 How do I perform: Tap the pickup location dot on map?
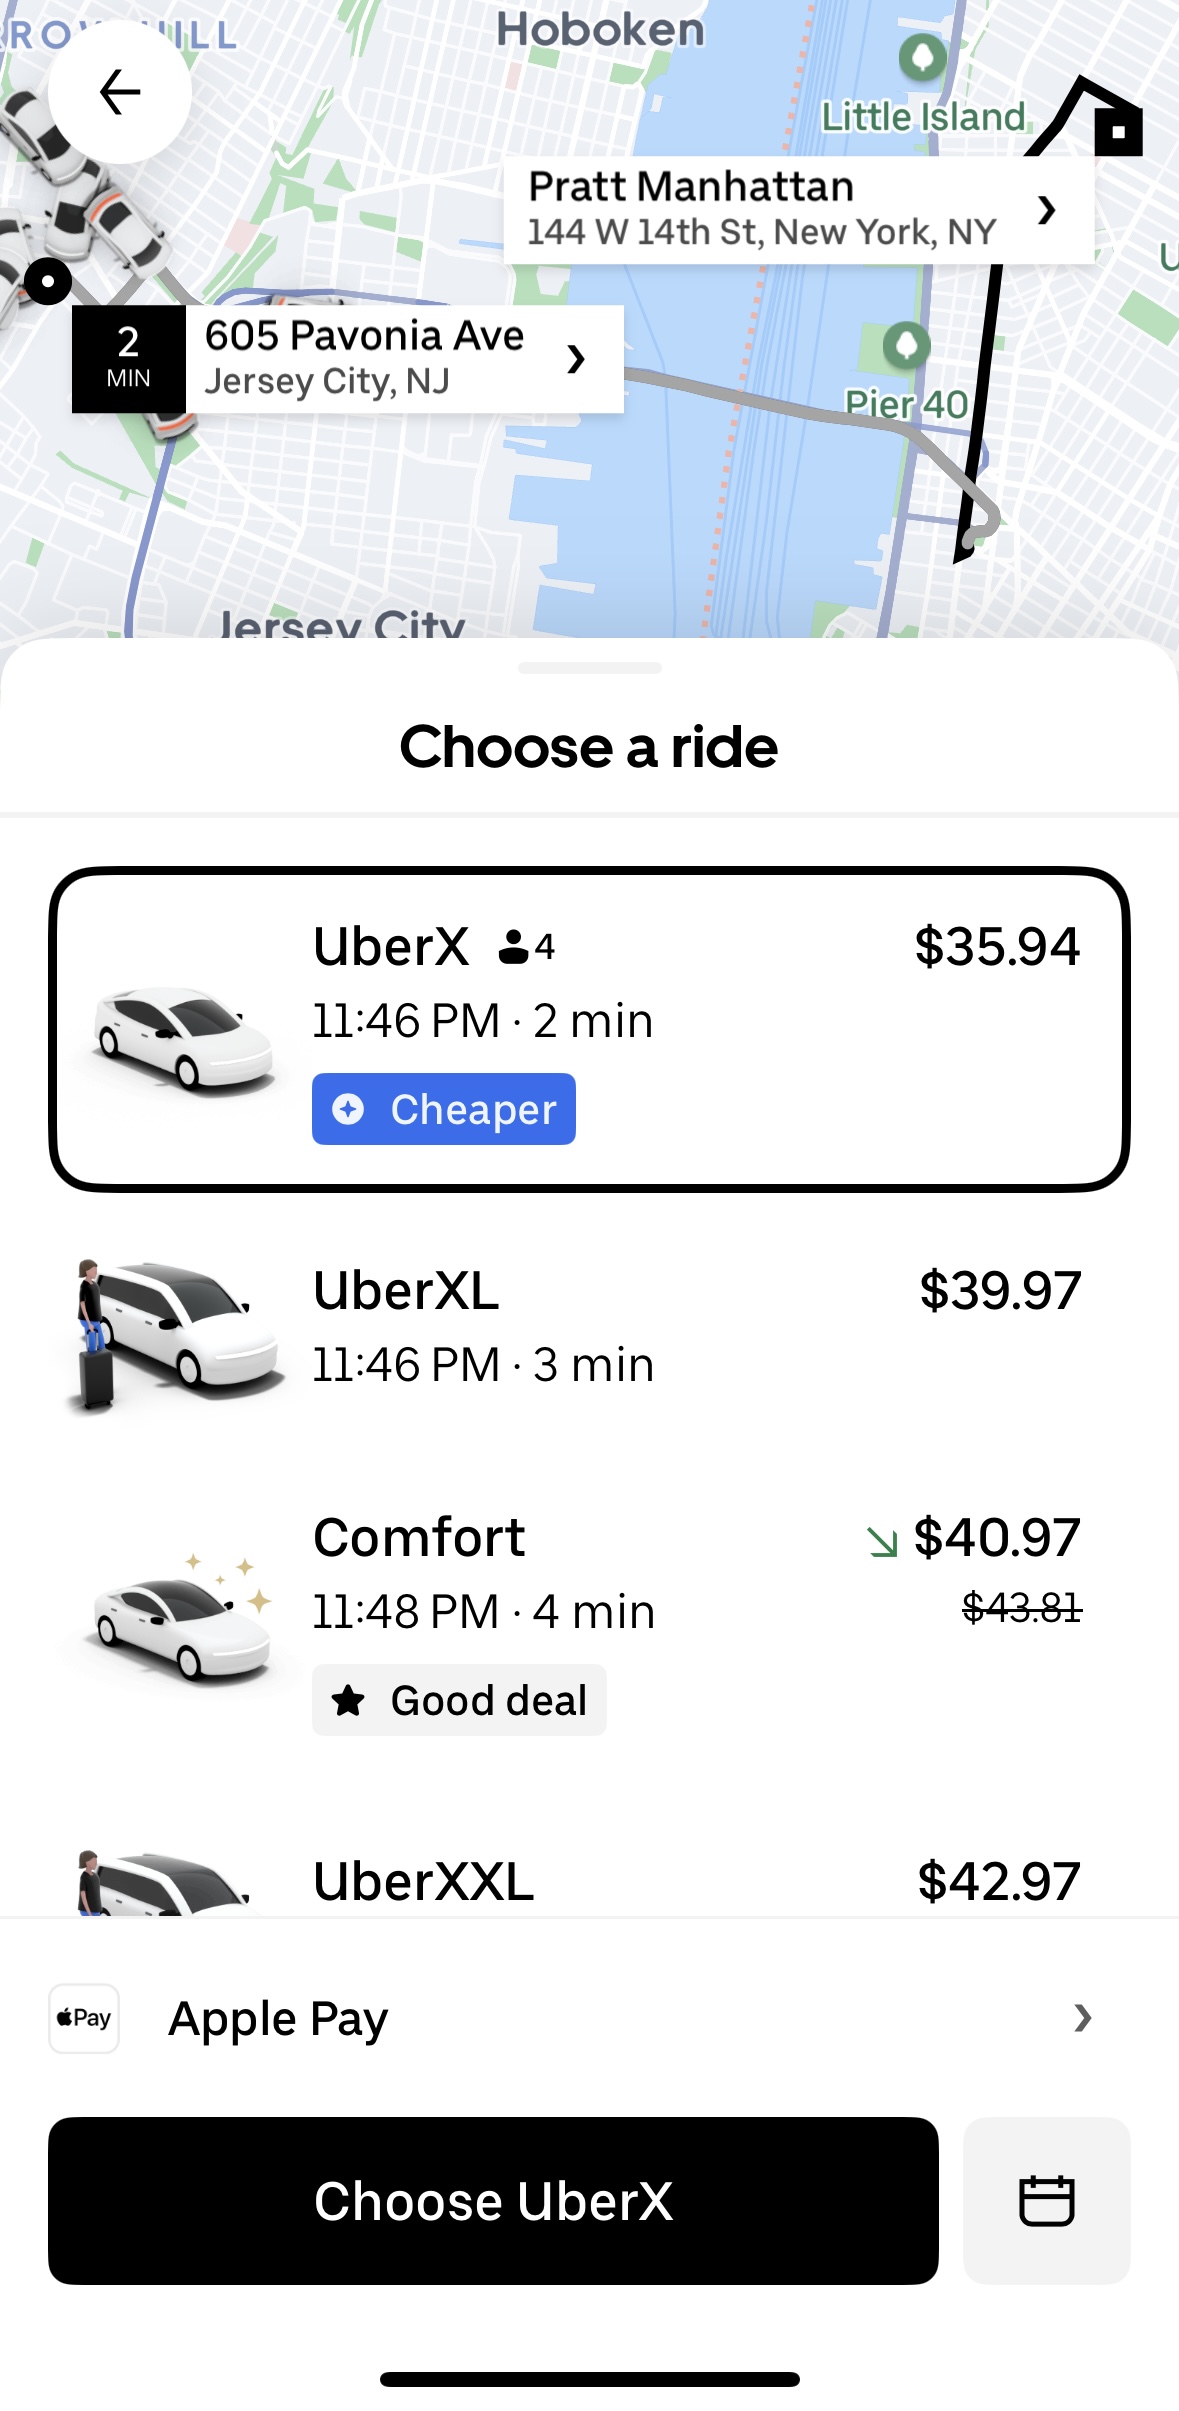48,281
